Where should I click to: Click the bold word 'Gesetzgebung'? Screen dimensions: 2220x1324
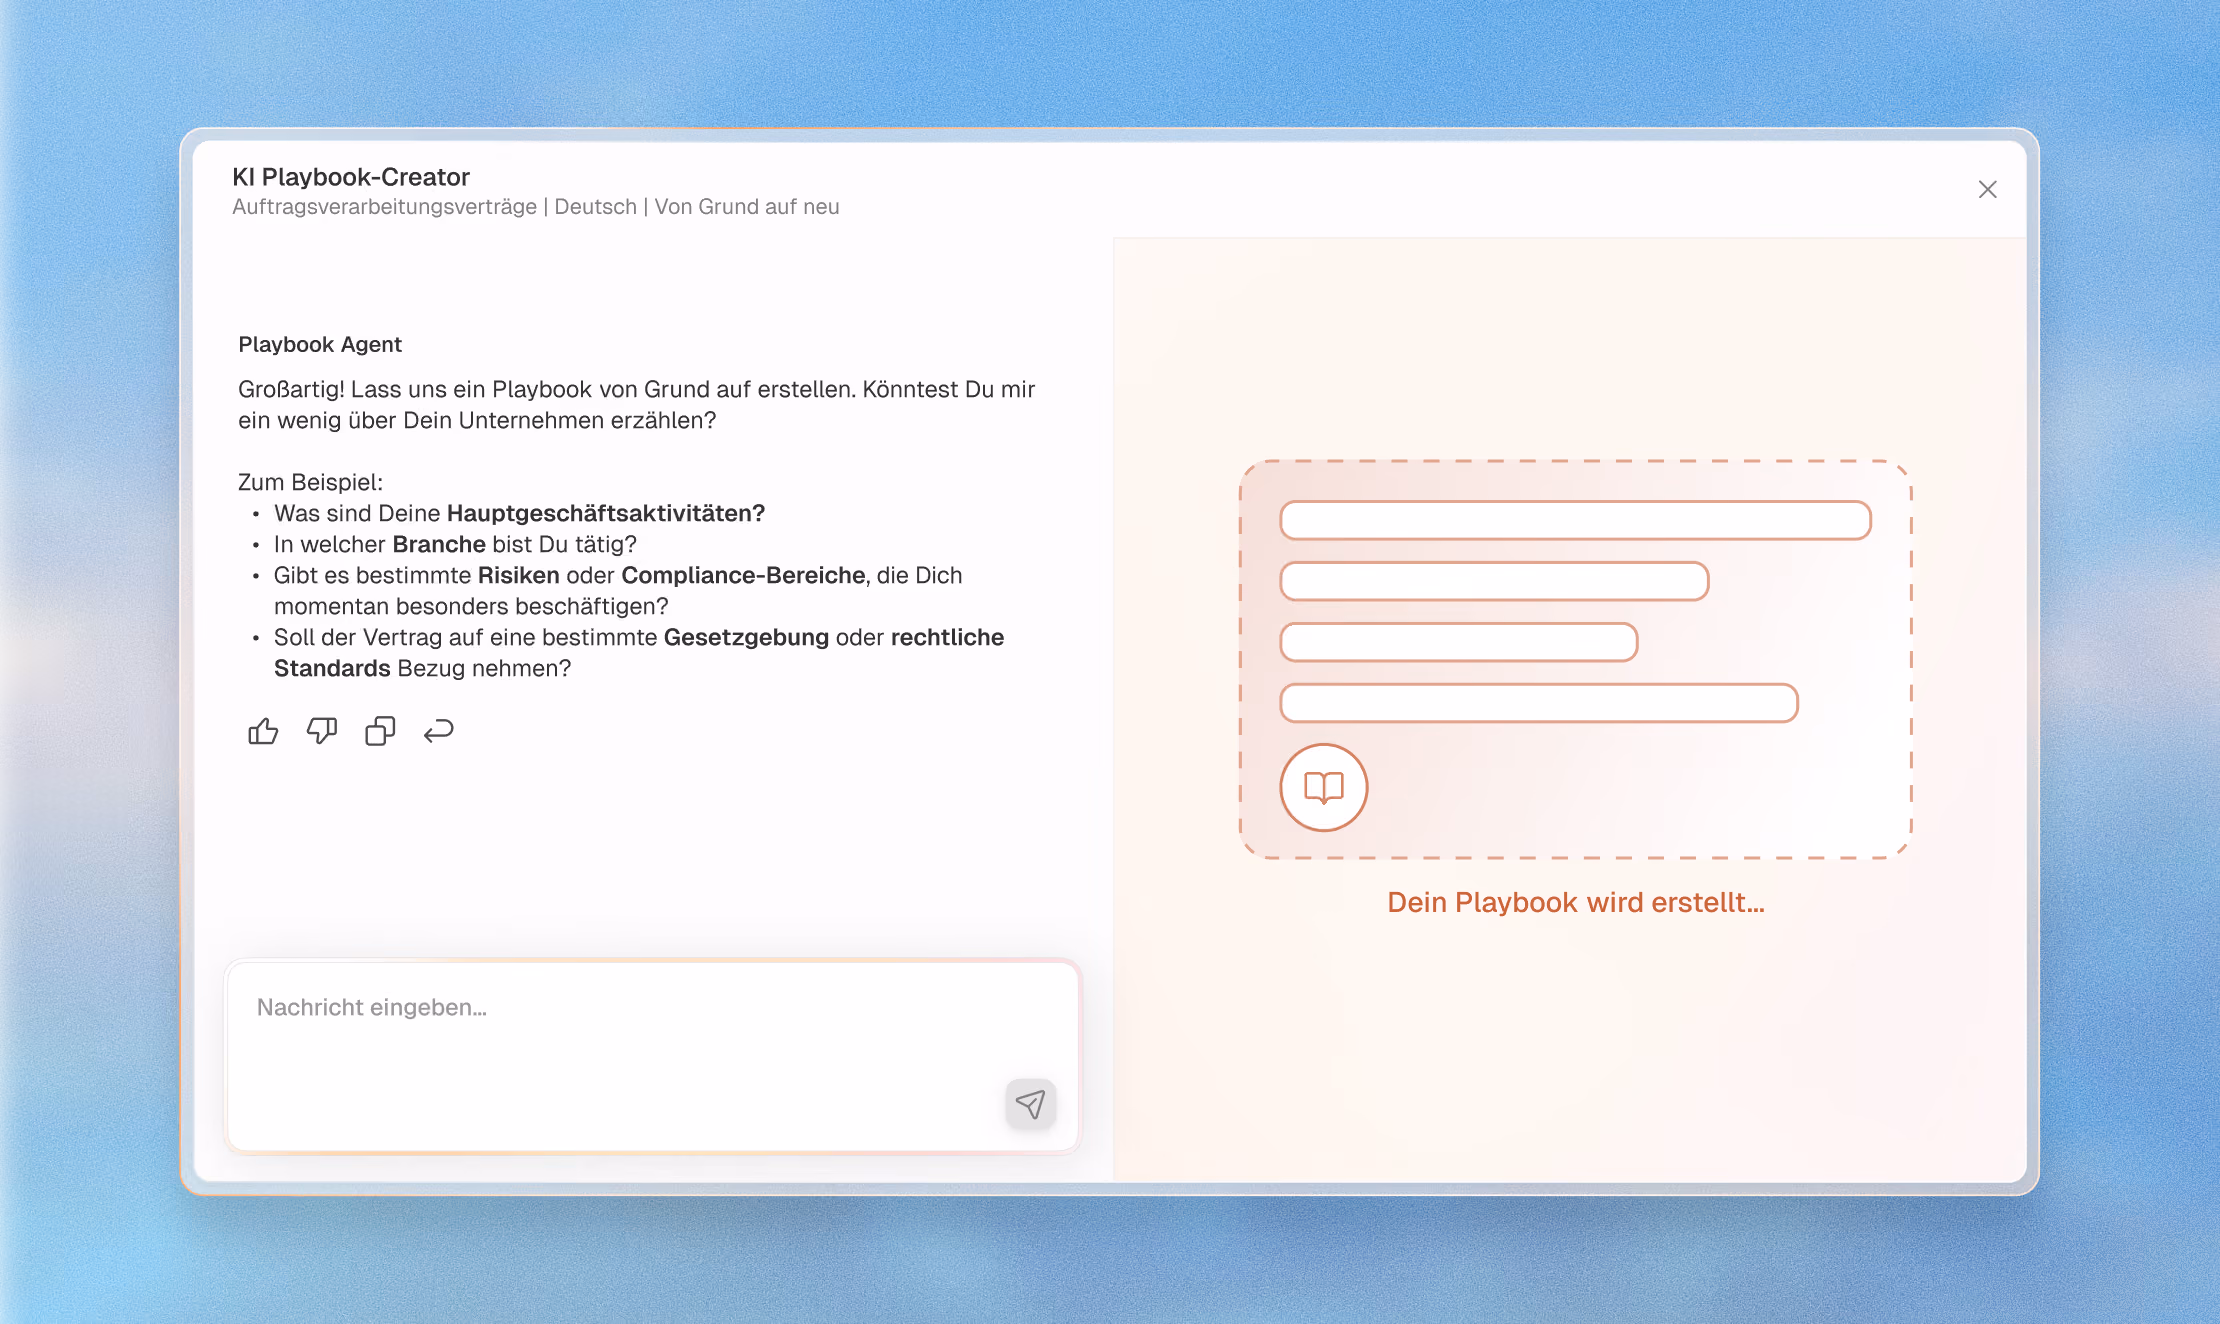tap(746, 637)
